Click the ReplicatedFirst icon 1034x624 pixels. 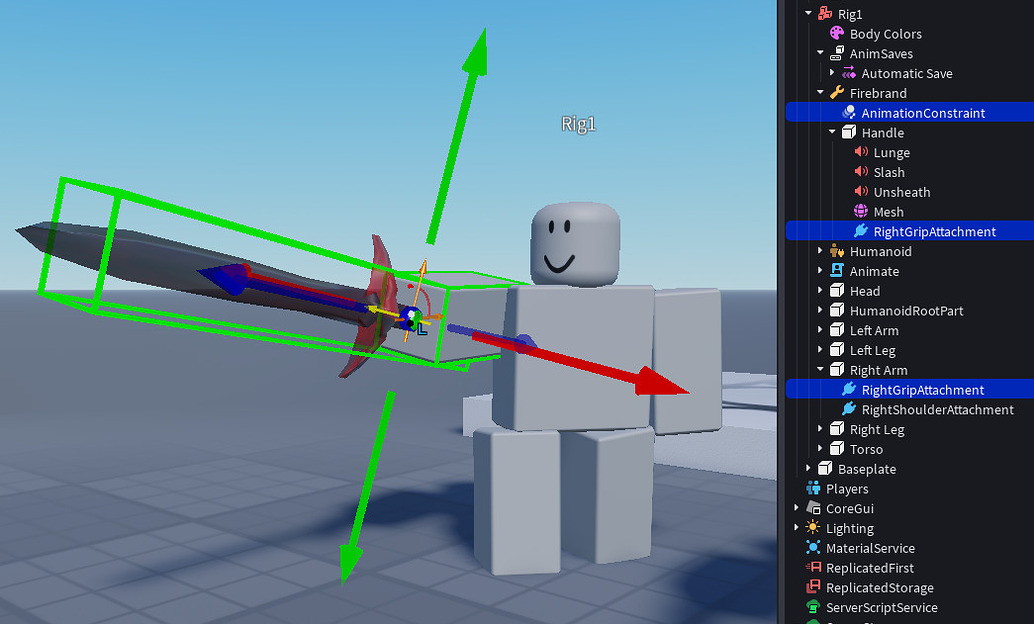coord(812,567)
